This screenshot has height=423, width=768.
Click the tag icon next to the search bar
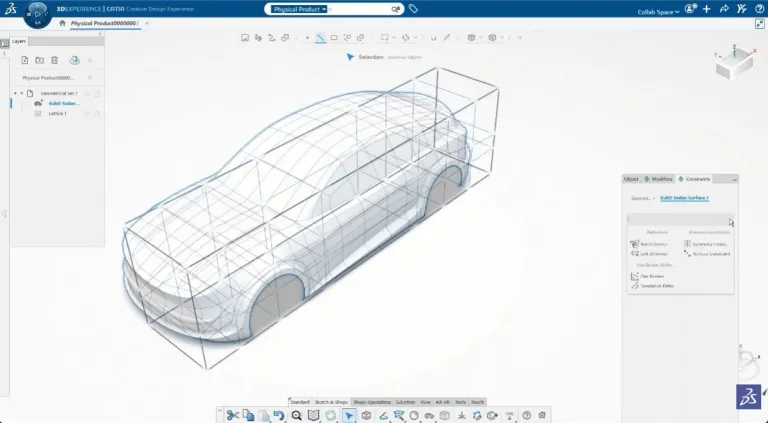[x=413, y=9]
